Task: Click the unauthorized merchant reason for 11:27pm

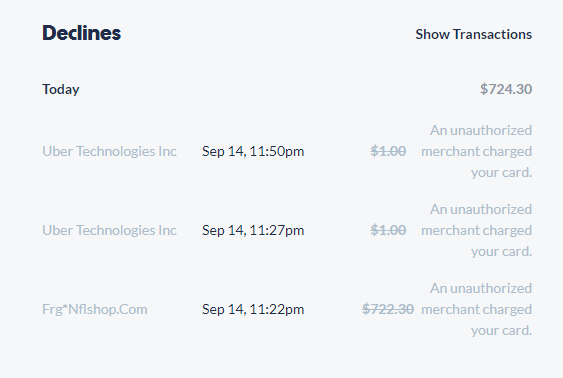Action: (476, 230)
